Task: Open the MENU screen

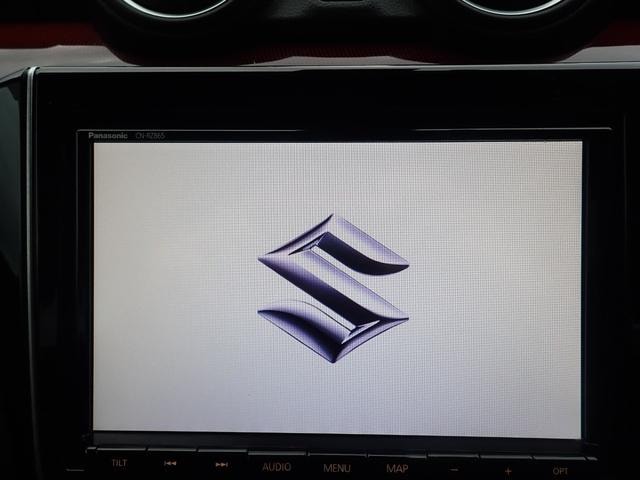Action: 337,468
